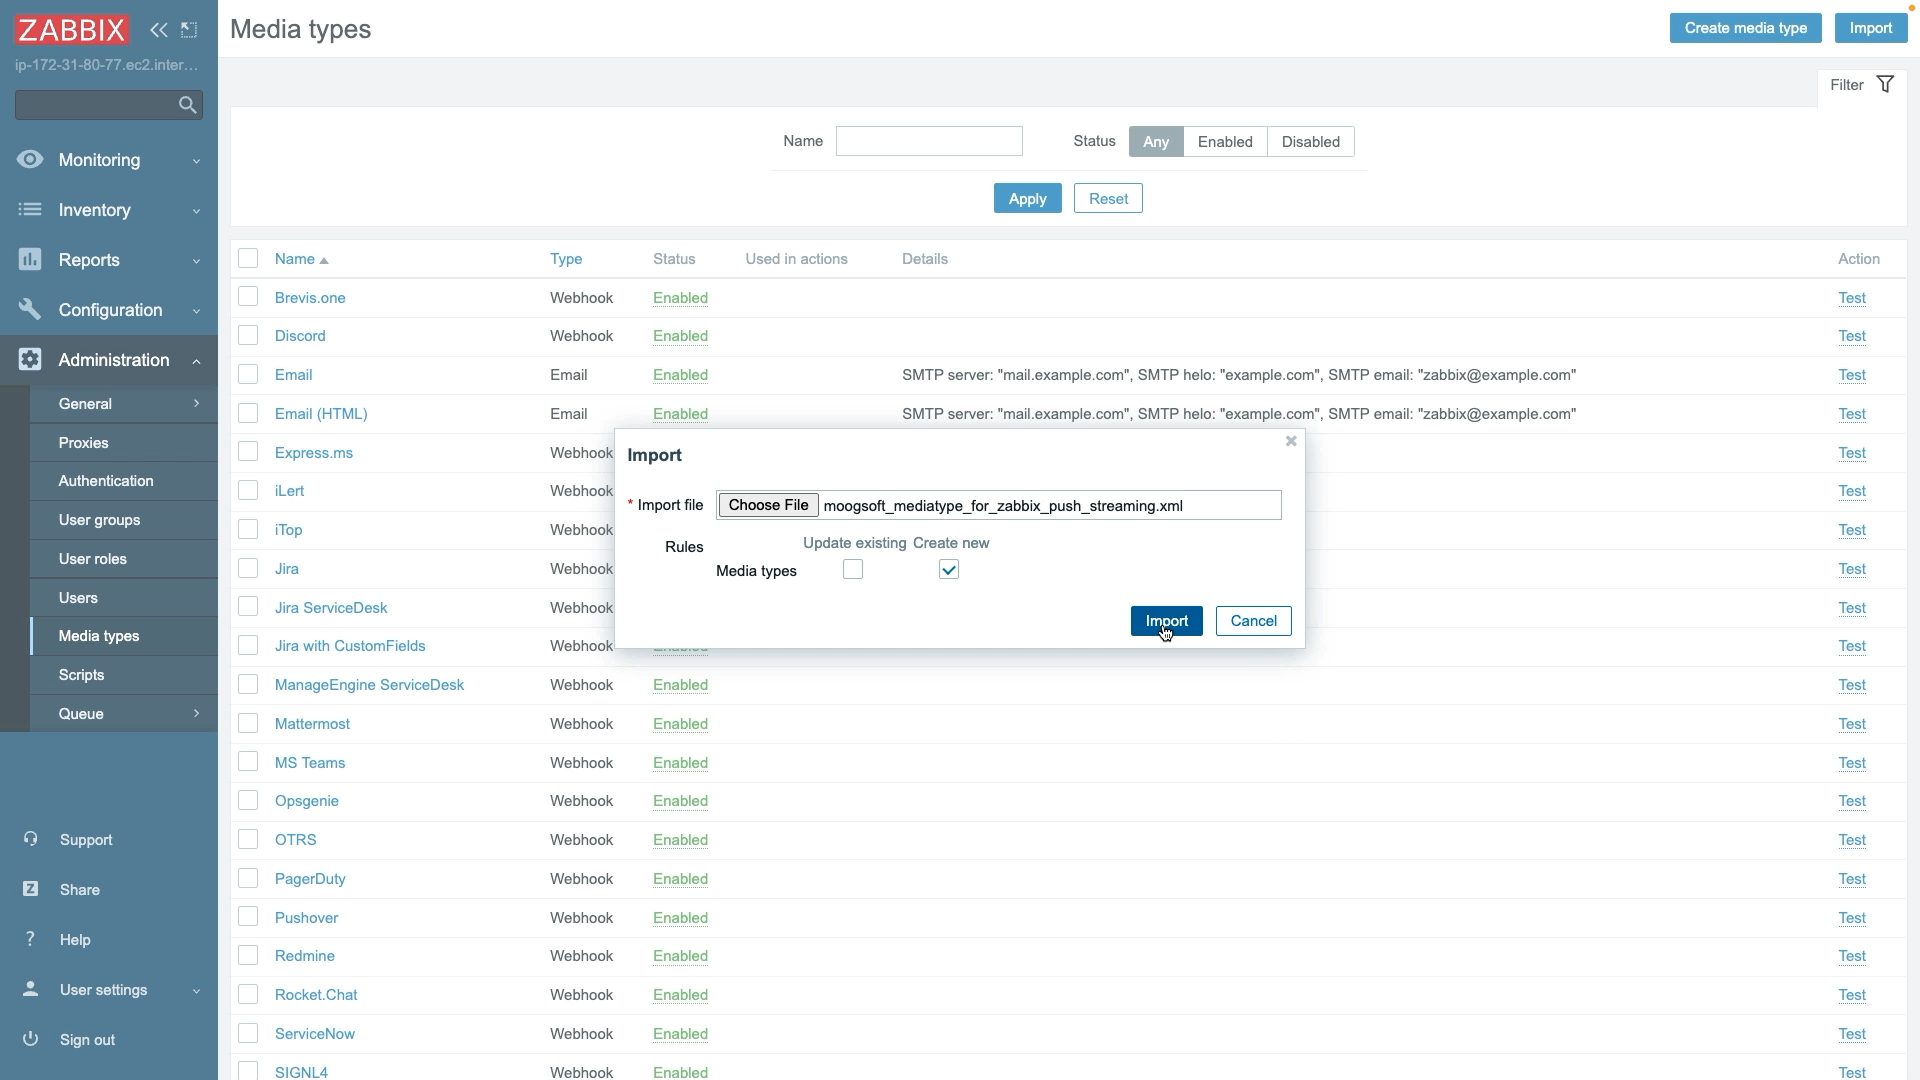Expand the Monitoring menu chevron

(x=196, y=161)
